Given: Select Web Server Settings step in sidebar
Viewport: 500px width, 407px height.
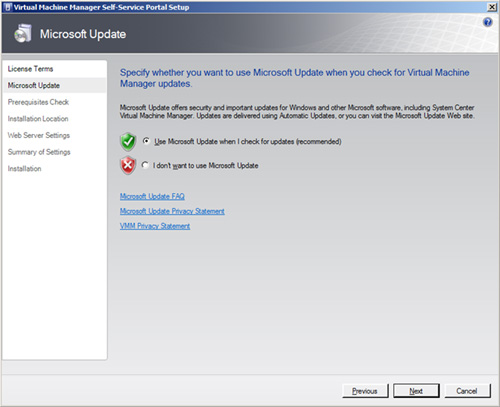Looking at the screenshot, I should (39, 135).
